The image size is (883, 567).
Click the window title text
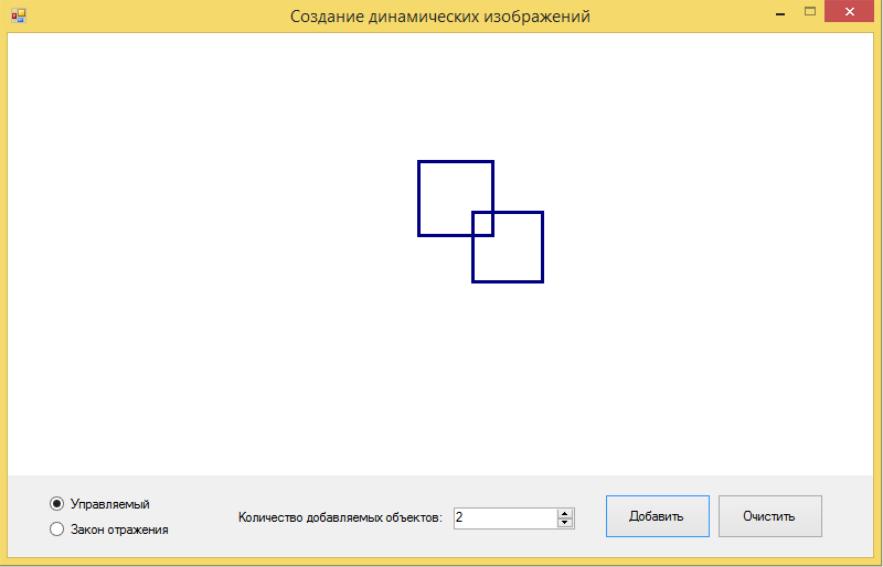tap(440, 16)
